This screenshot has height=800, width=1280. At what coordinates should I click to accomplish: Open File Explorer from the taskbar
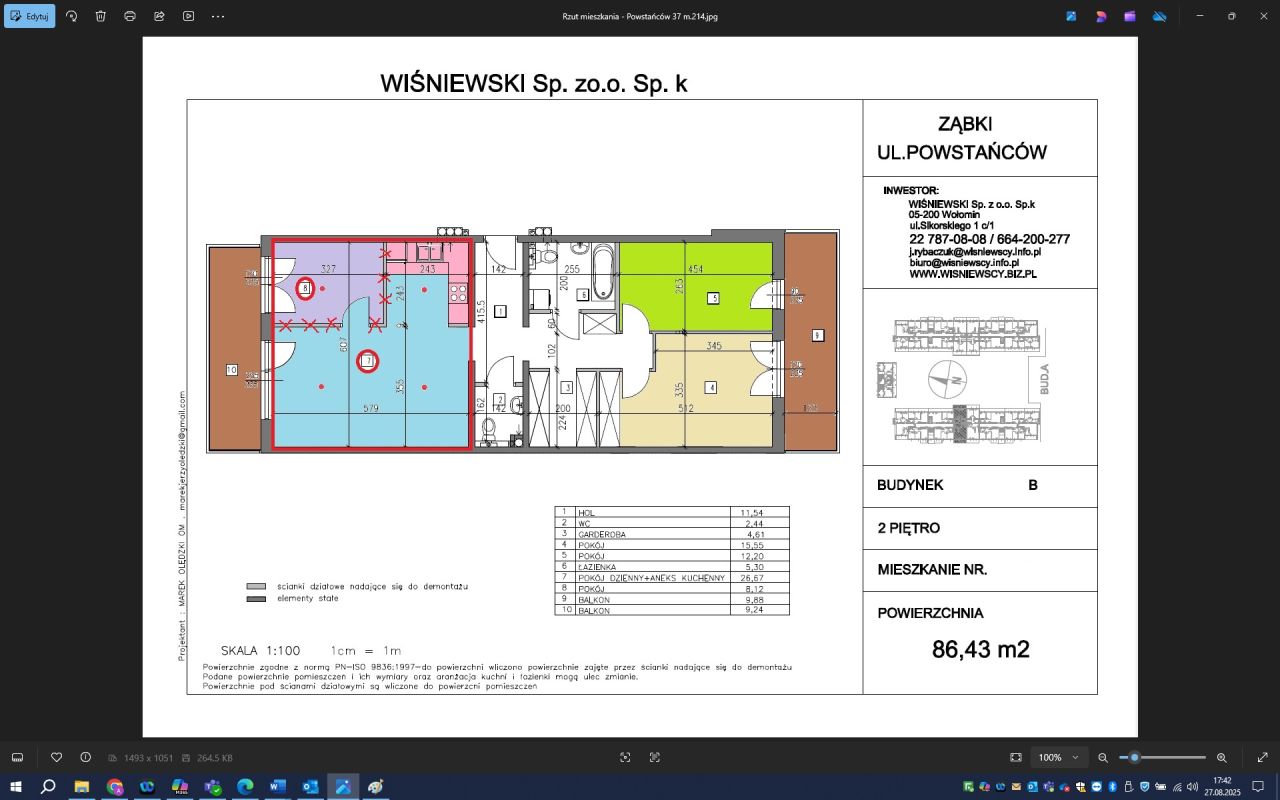click(81, 787)
